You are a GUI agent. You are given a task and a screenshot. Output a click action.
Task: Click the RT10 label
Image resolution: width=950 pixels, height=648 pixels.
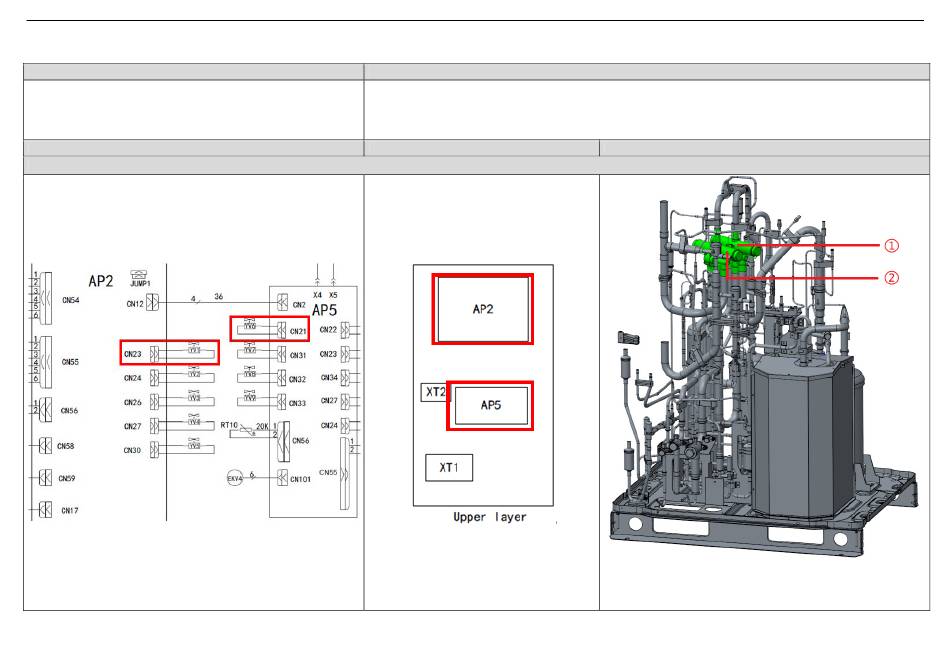coord(229,425)
